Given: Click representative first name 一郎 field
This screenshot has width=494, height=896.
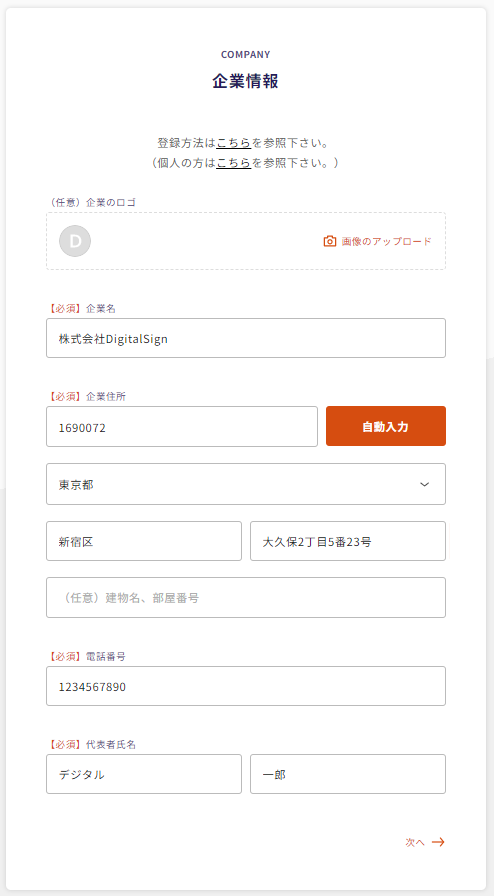Looking at the screenshot, I should pyautogui.click(x=348, y=774).
